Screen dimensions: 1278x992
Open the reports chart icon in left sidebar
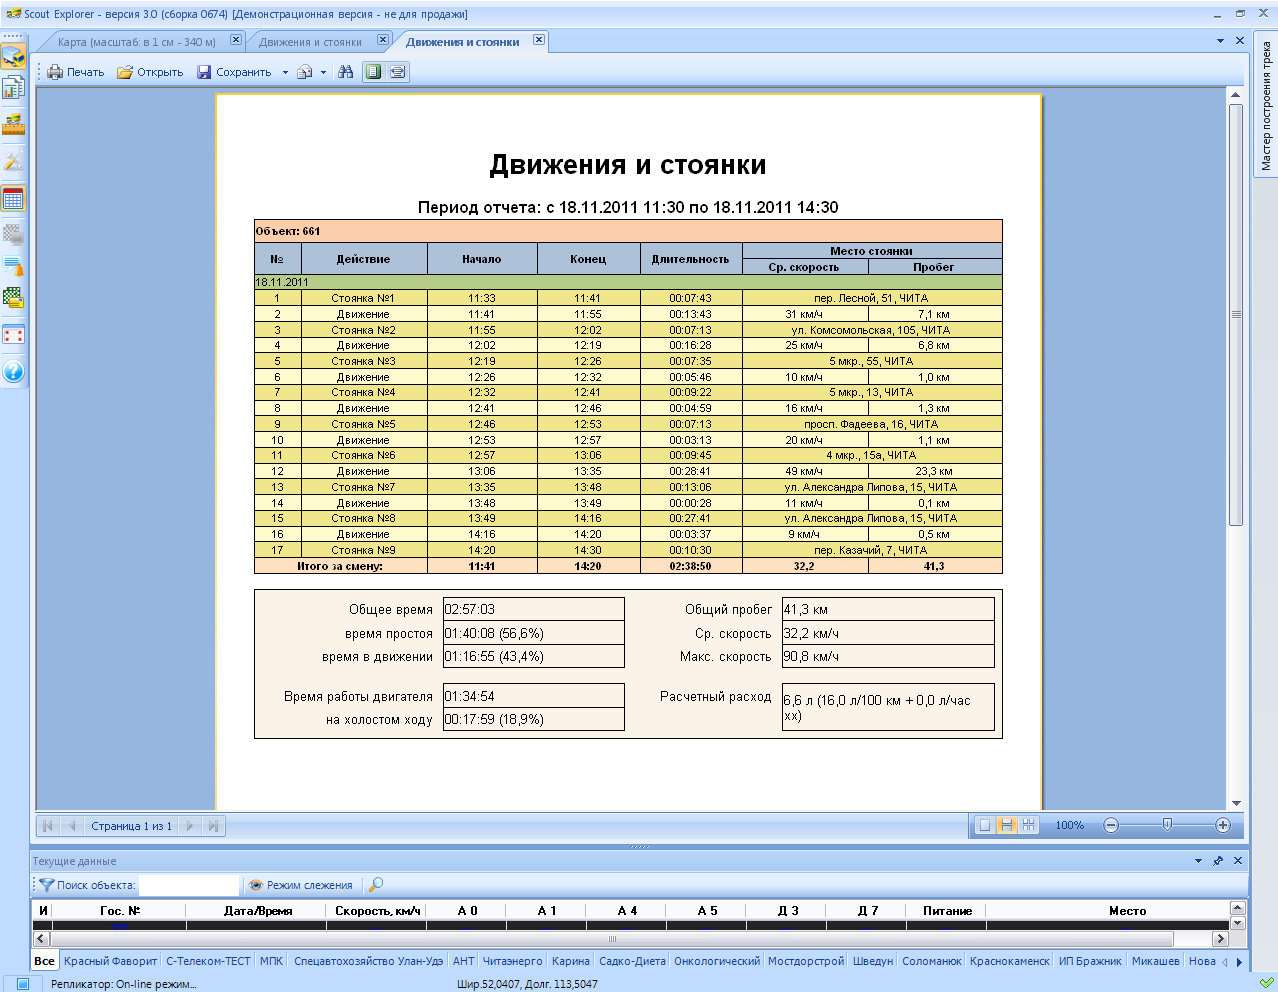13,89
